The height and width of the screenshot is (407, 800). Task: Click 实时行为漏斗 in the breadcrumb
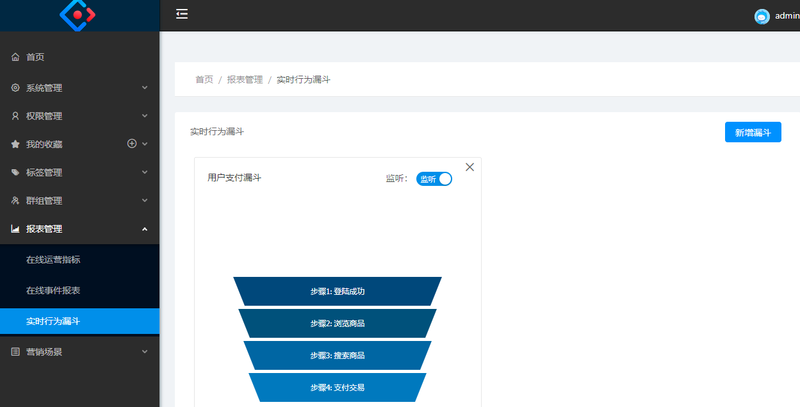[x=304, y=80]
